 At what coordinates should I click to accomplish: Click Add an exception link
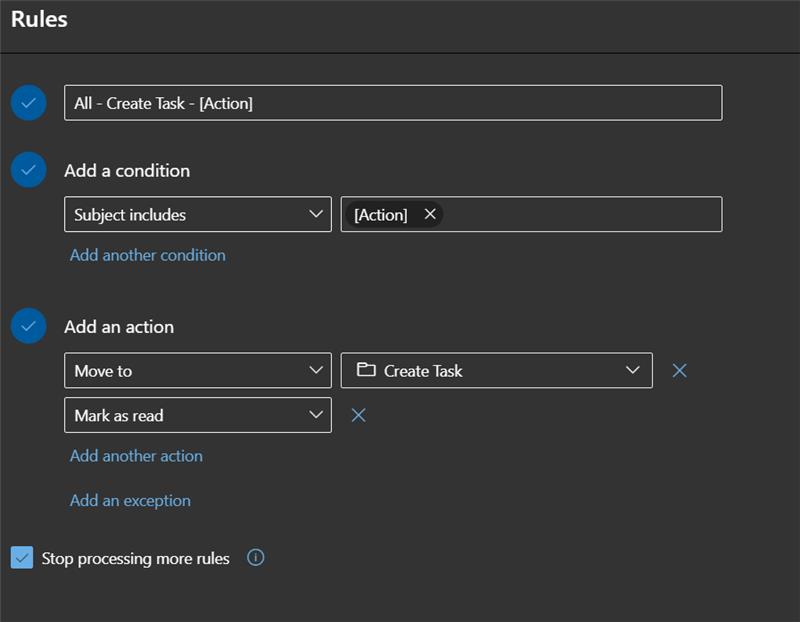[130, 501]
